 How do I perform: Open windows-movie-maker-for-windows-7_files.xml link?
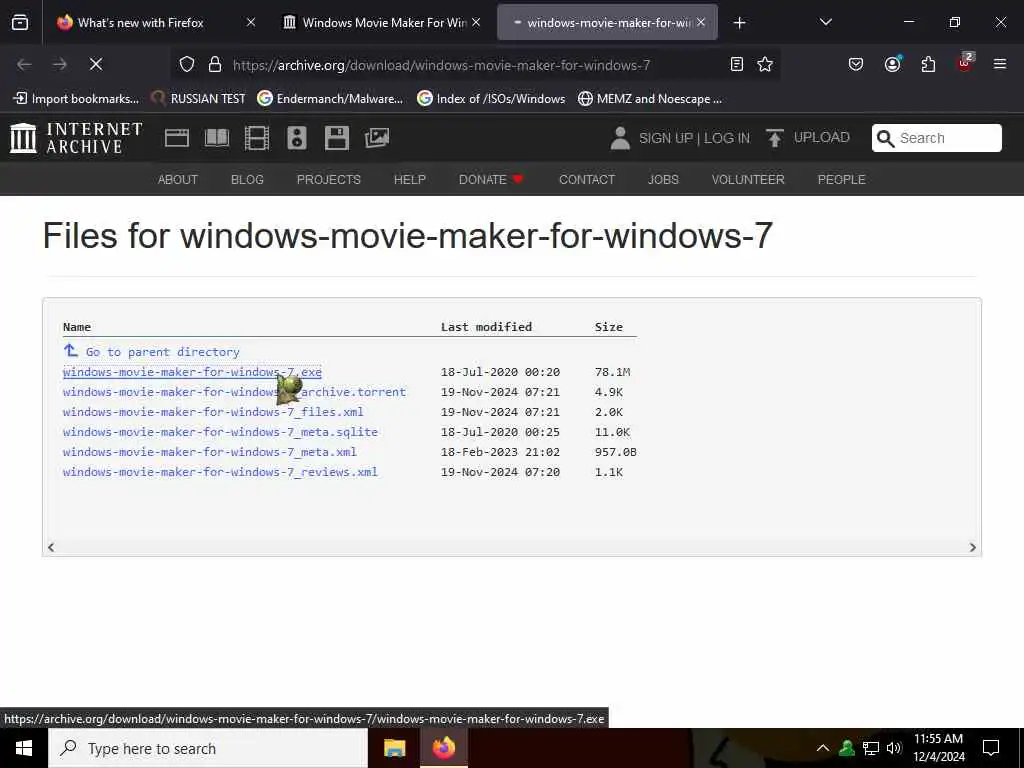pyautogui.click(x=213, y=412)
